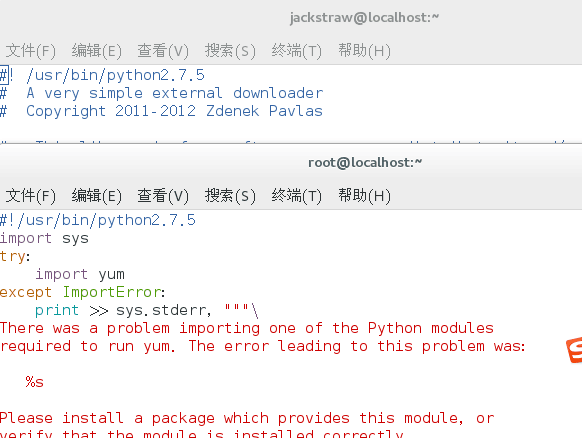Open 终端(T) menu in jackstraw terminal

tap(296, 50)
